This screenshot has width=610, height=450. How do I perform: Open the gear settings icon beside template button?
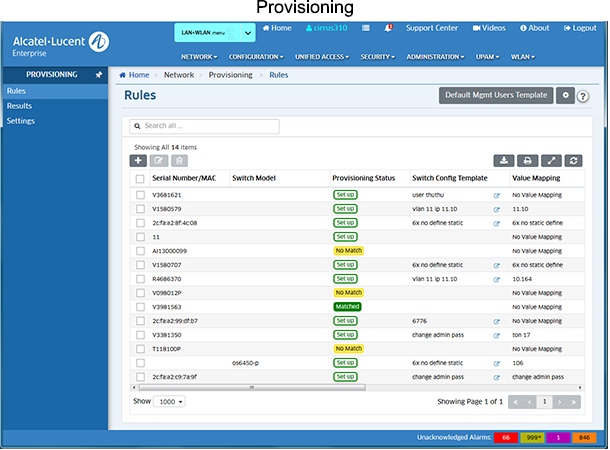[565, 95]
